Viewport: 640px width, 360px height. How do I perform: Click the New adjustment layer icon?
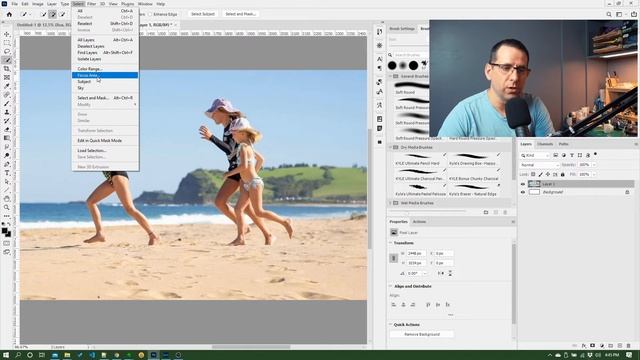[x=602, y=346]
